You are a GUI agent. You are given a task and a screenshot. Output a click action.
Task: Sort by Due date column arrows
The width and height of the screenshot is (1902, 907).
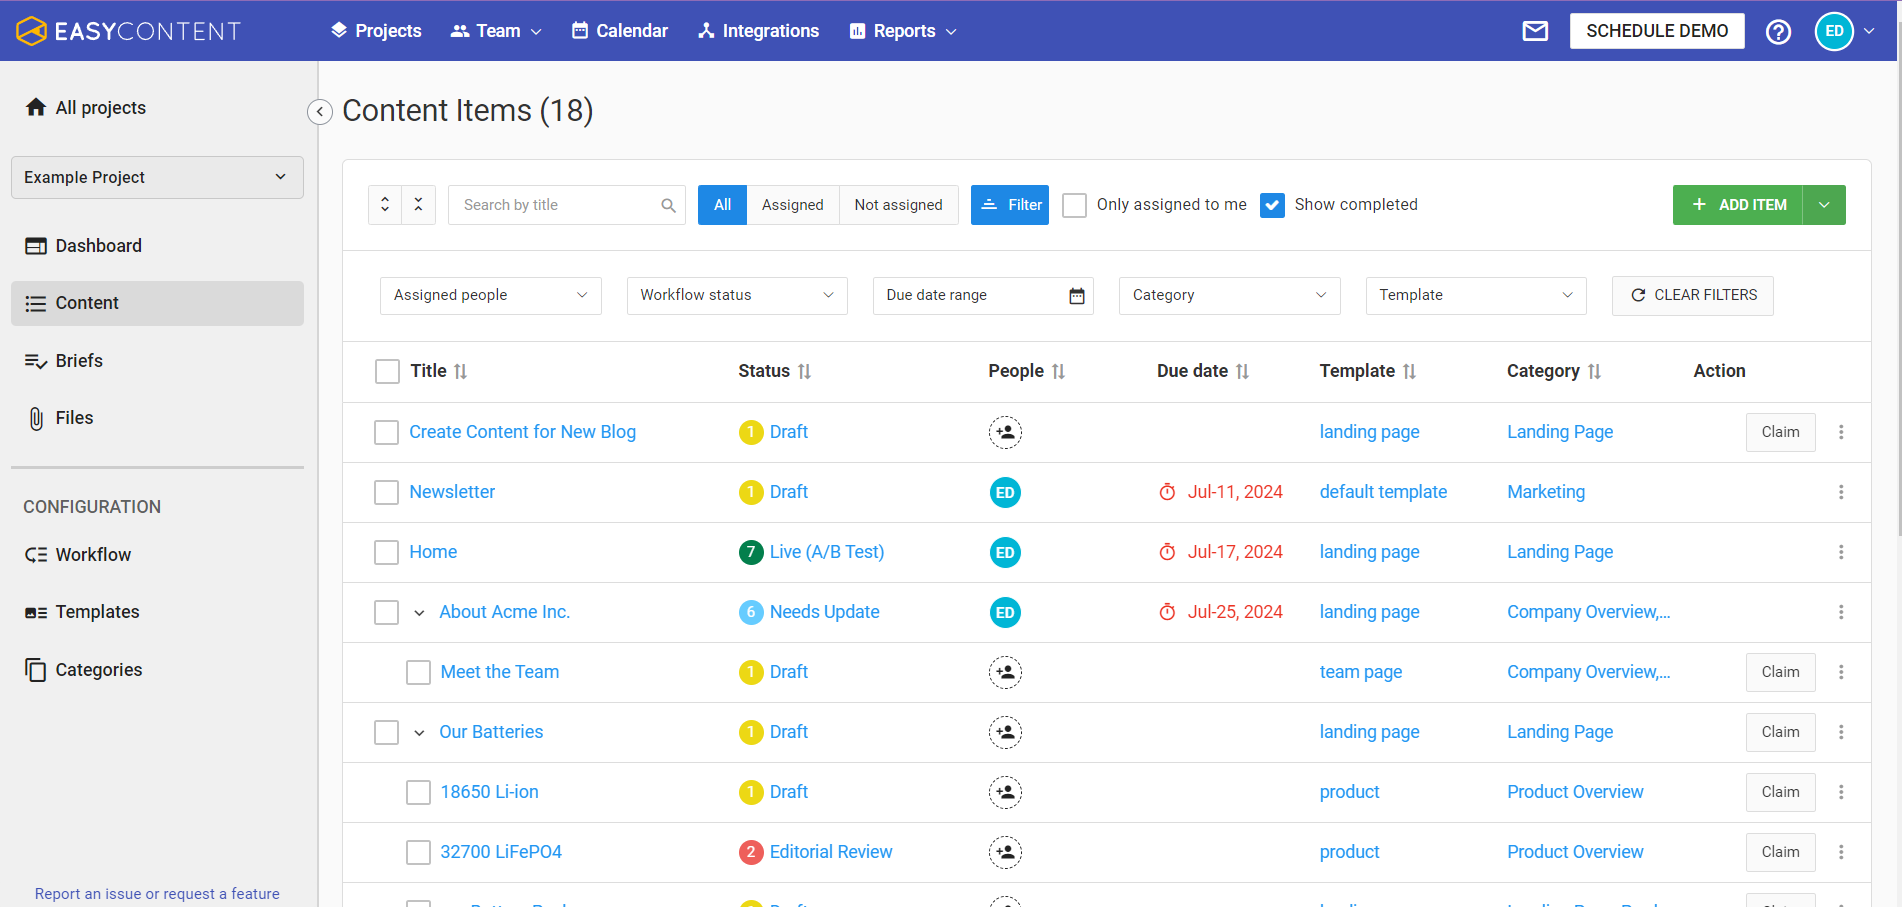point(1242,371)
